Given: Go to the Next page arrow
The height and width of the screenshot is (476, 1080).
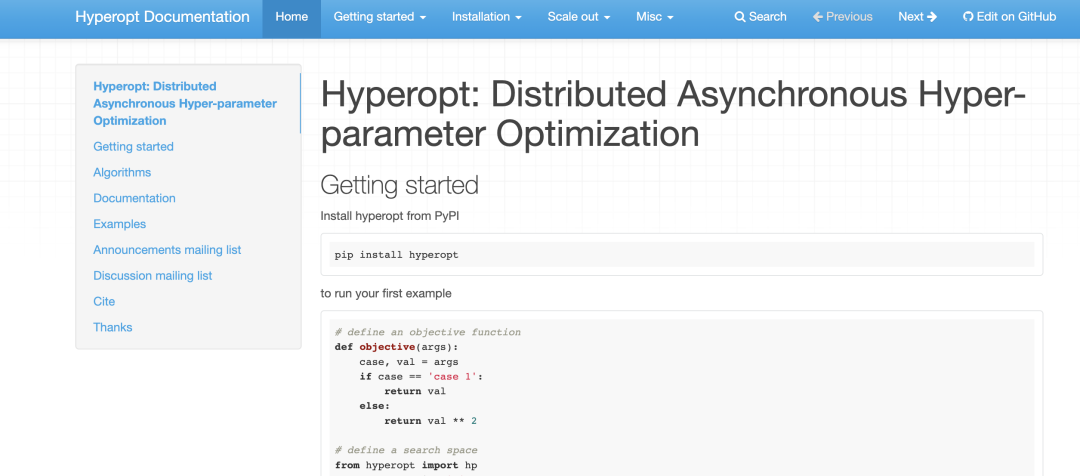Looking at the screenshot, I should coord(917,17).
